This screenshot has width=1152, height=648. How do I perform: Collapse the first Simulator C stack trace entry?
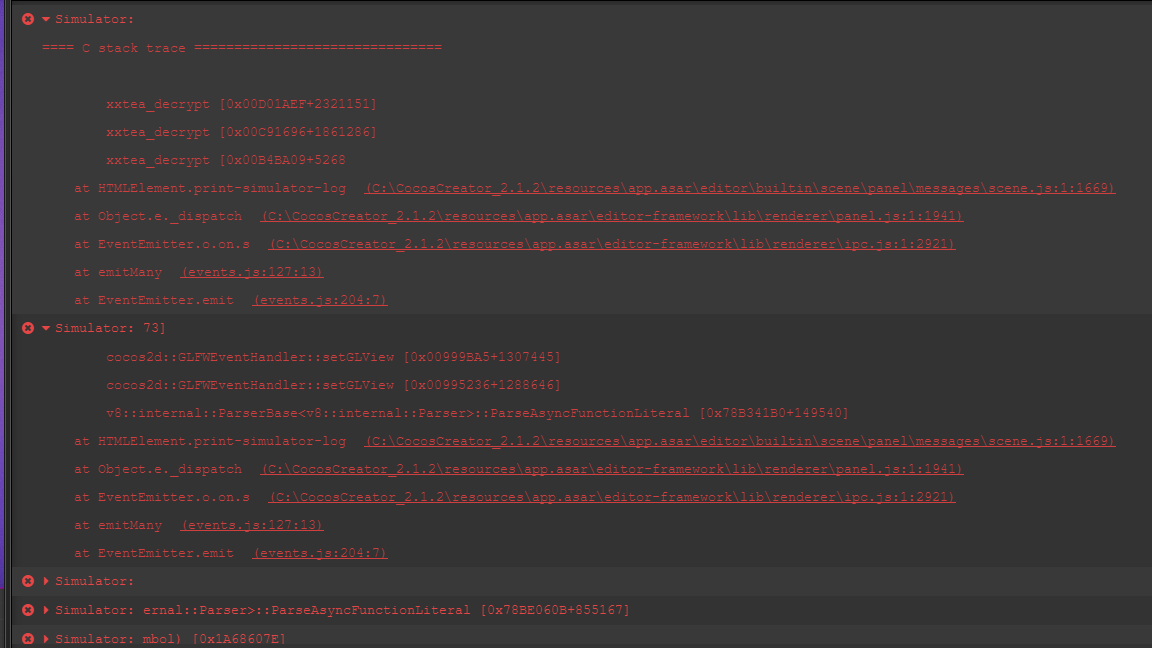click(46, 19)
